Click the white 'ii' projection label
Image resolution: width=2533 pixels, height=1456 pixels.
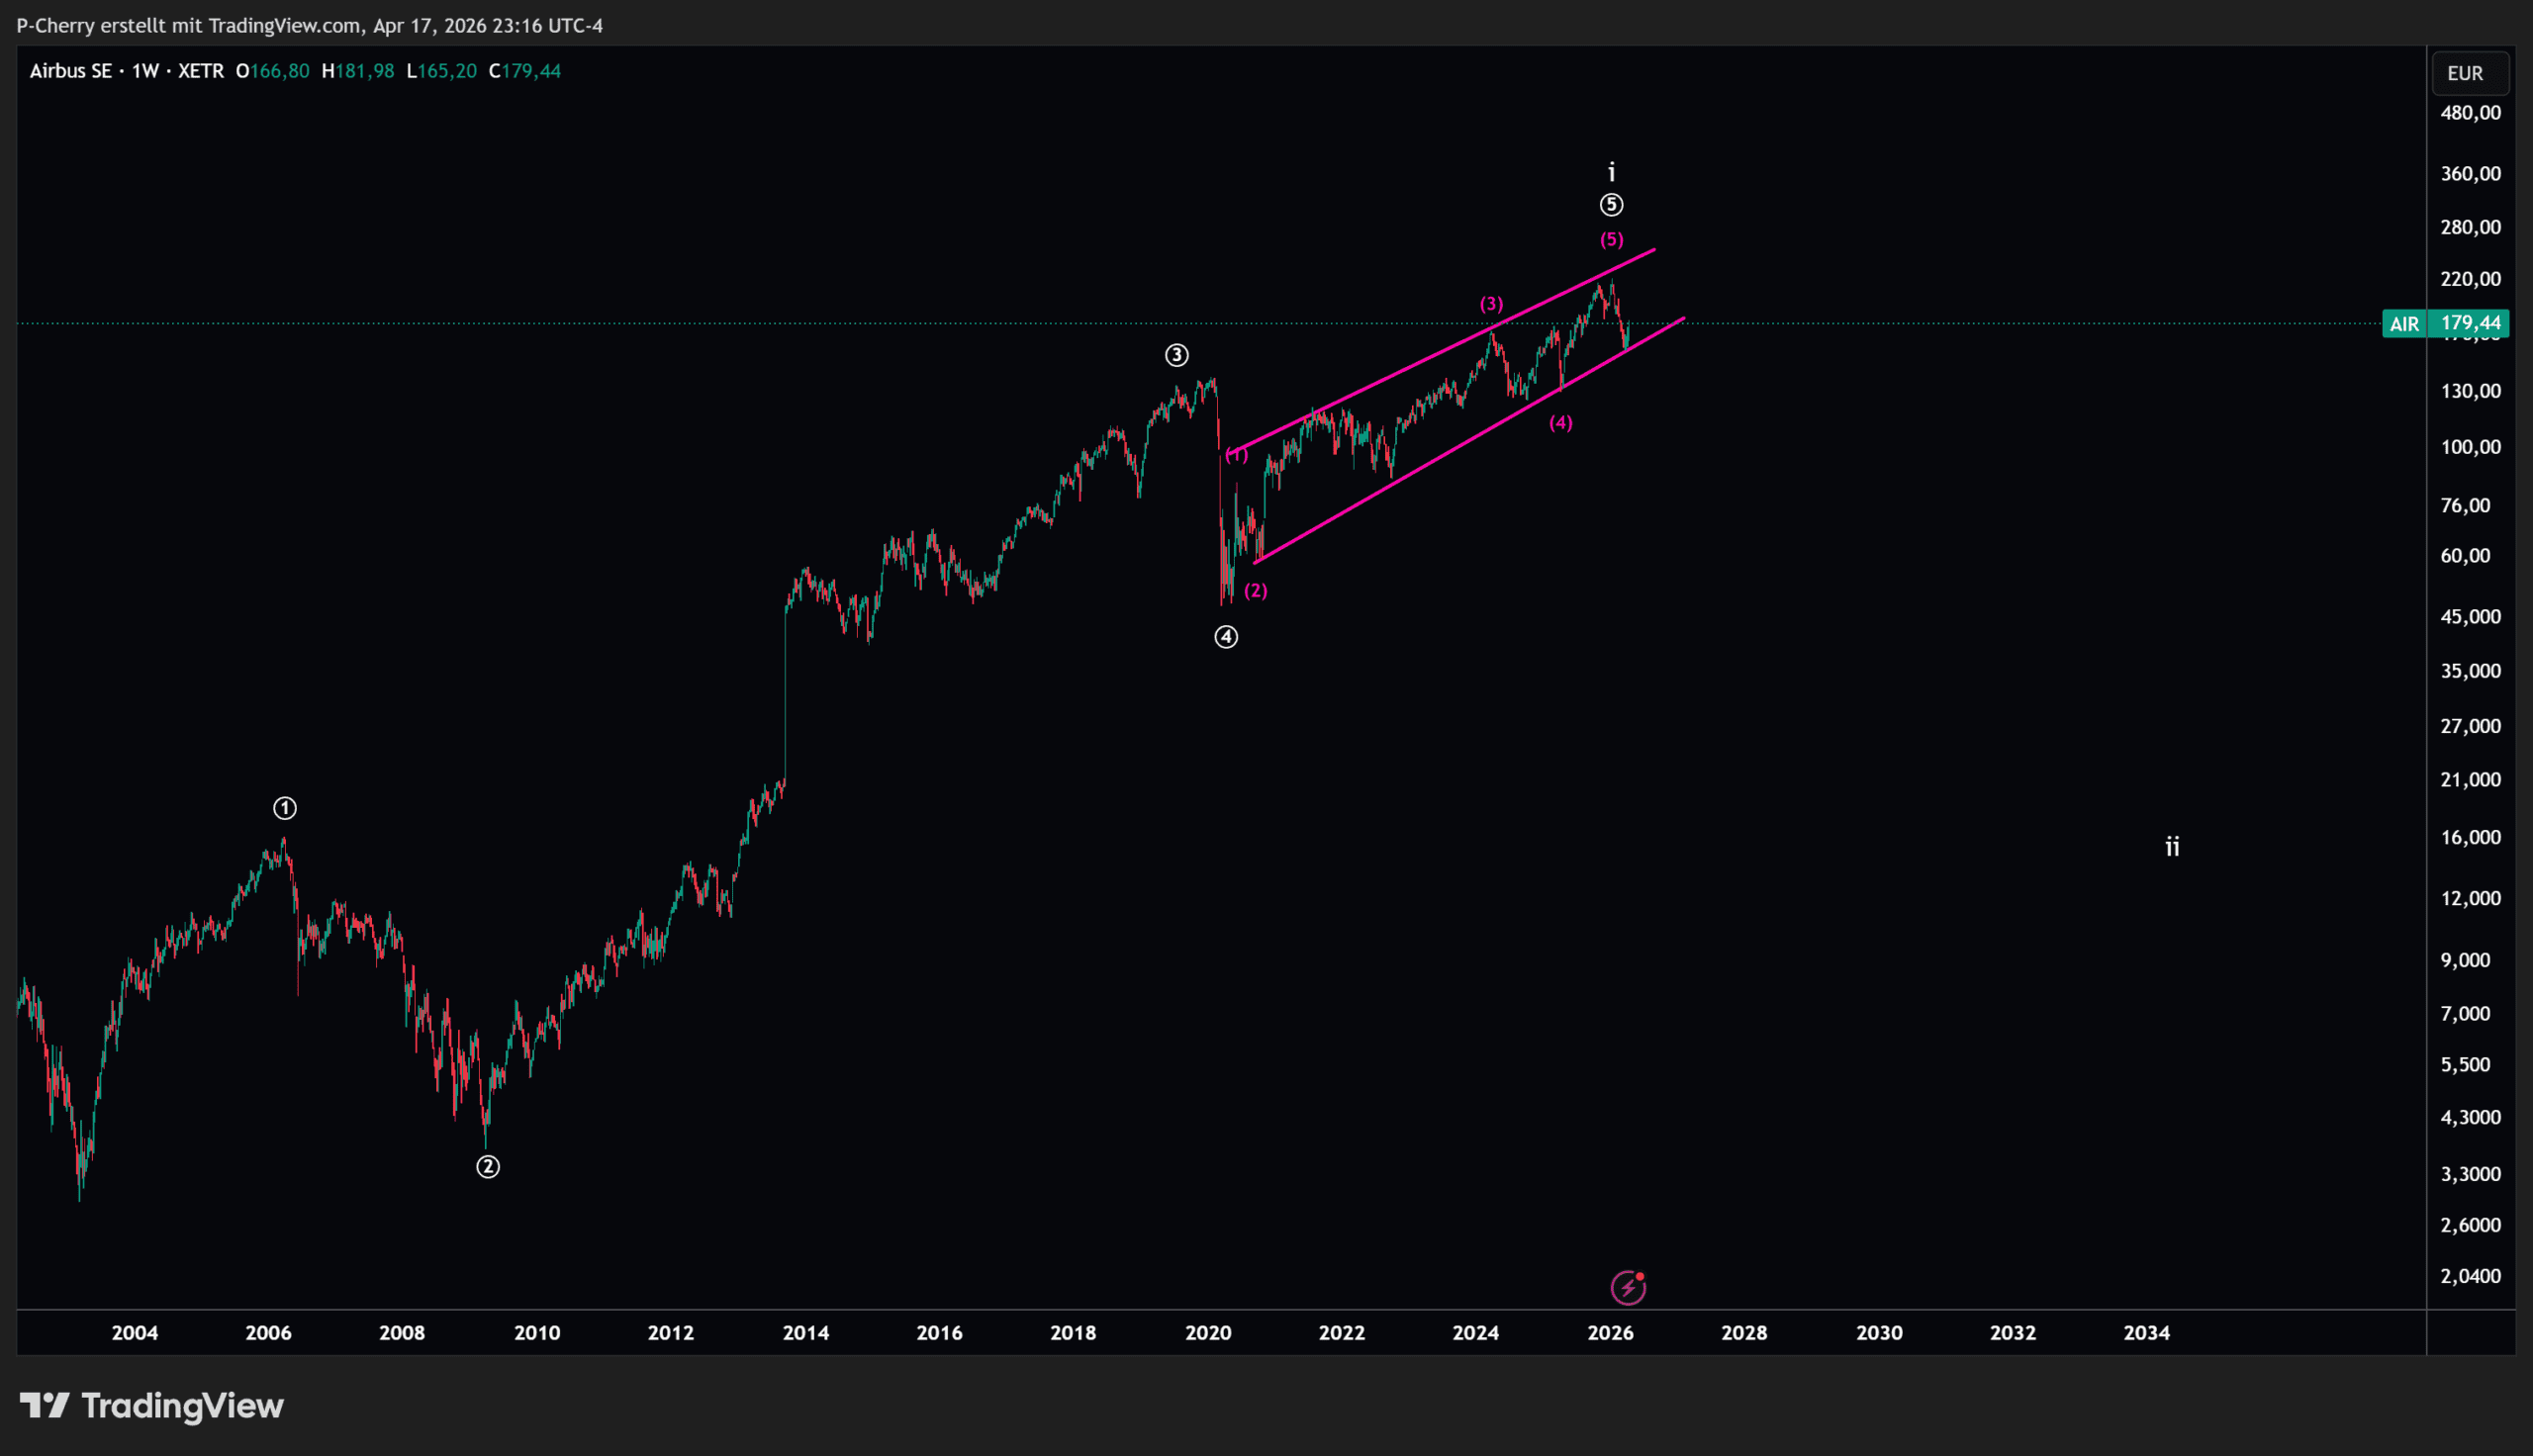pyautogui.click(x=2172, y=847)
